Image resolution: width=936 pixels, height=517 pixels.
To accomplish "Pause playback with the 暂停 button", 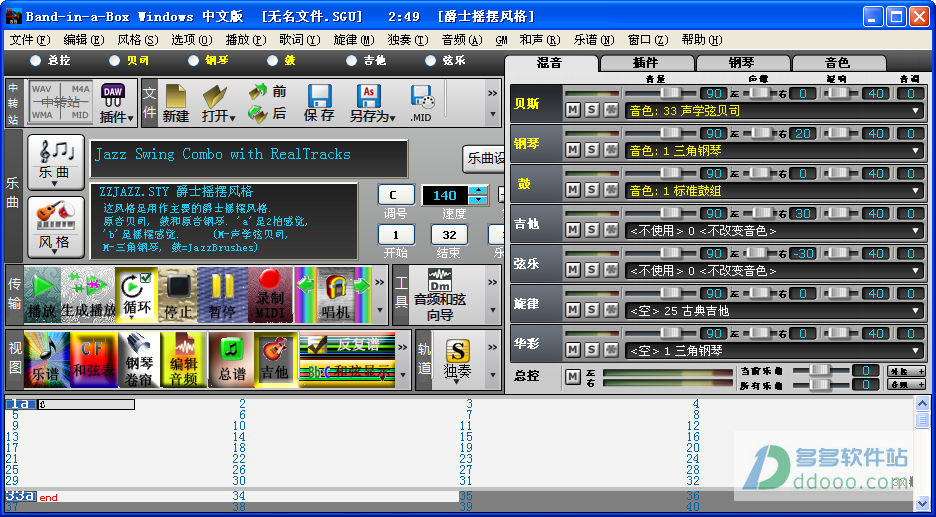I will pyautogui.click(x=222, y=295).
